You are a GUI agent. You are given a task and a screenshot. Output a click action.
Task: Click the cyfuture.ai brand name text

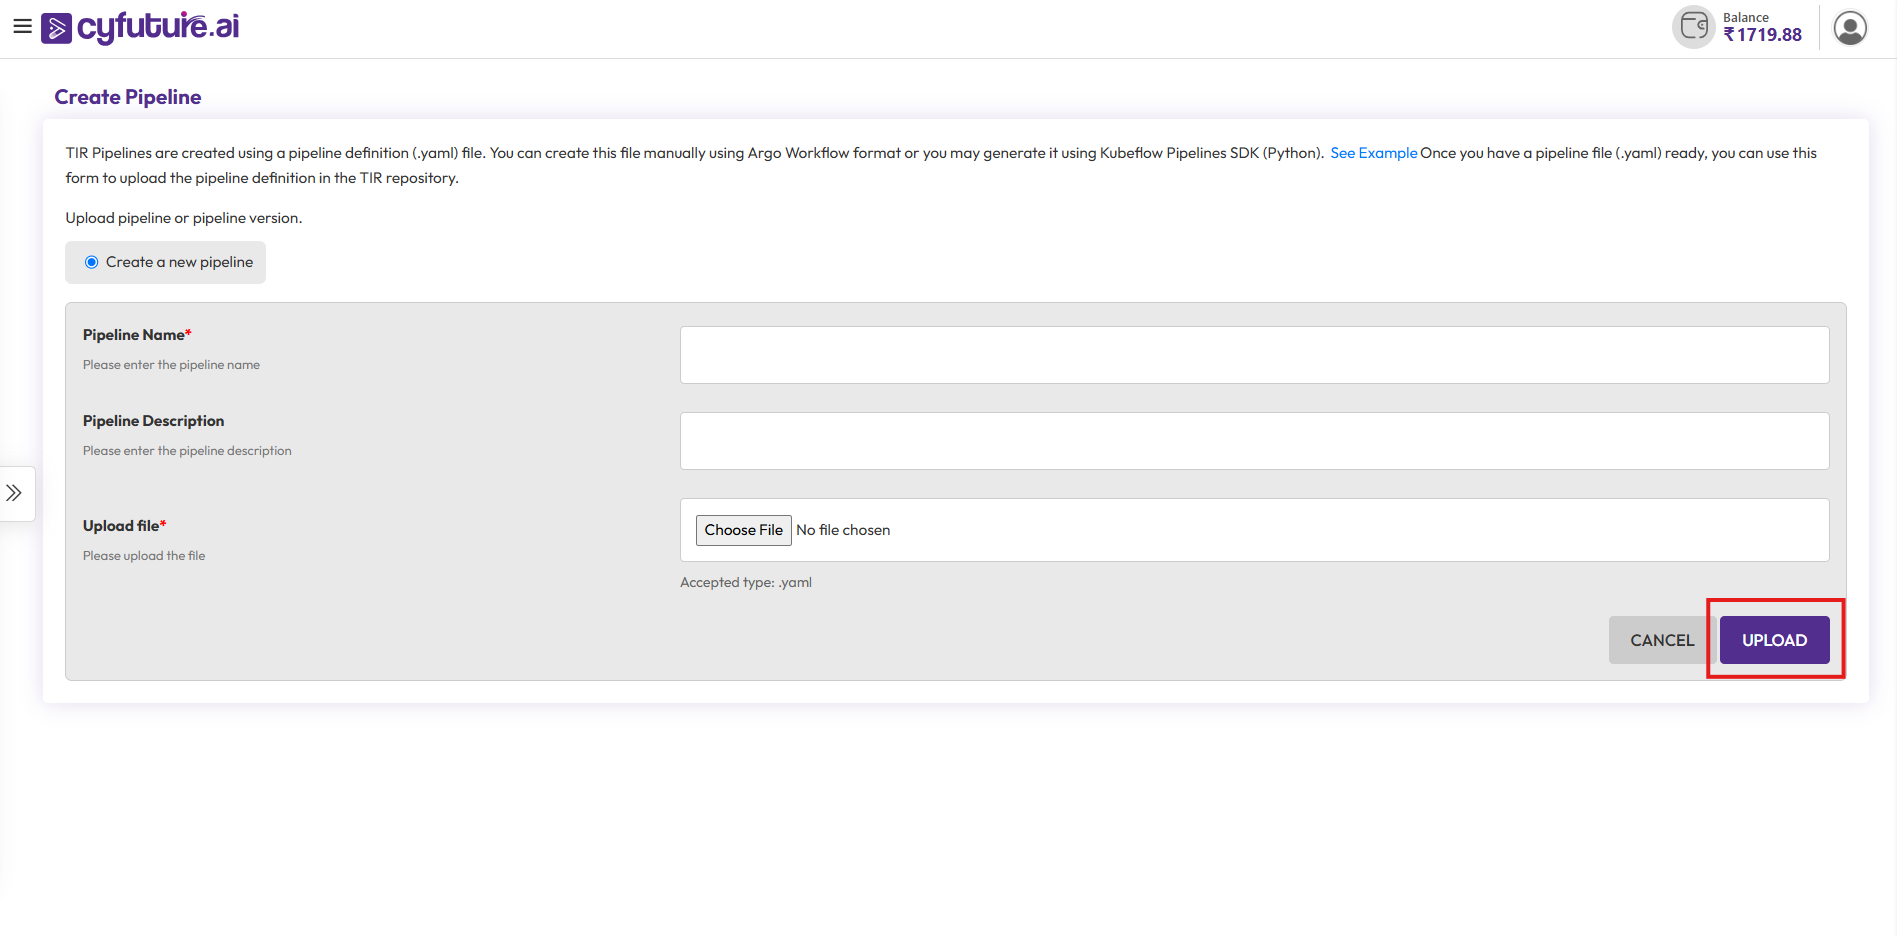[x=158, y=27]
